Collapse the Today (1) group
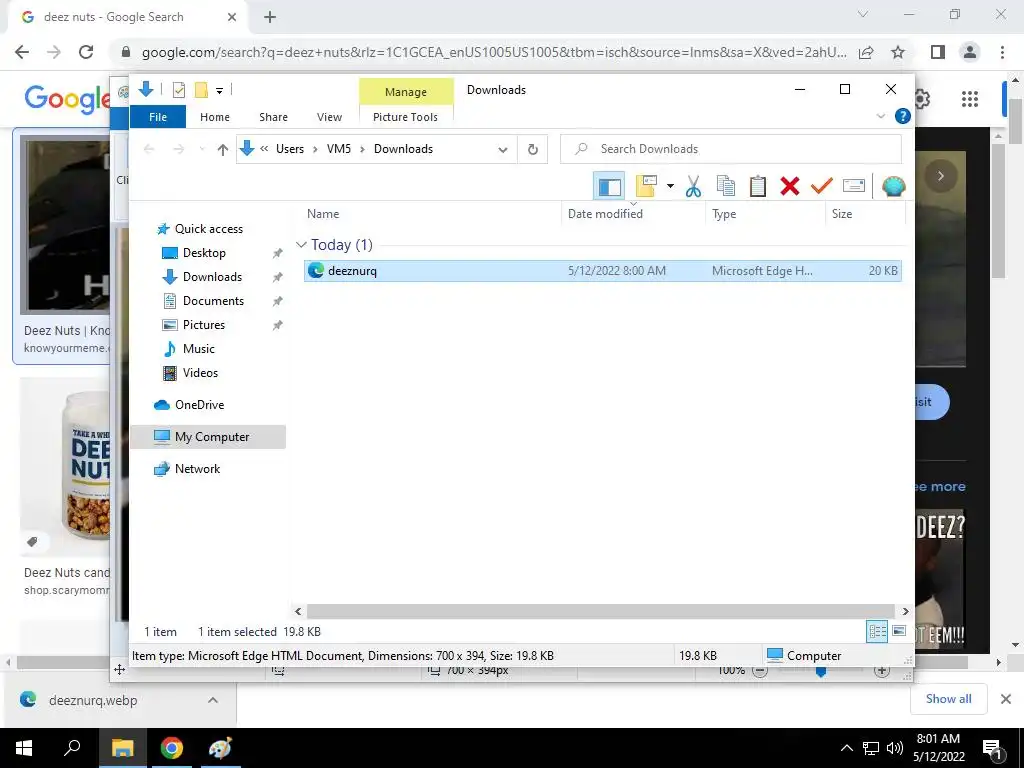This screenshot has width=1024, height=768. pyautogui.click(x=301, y=245)
